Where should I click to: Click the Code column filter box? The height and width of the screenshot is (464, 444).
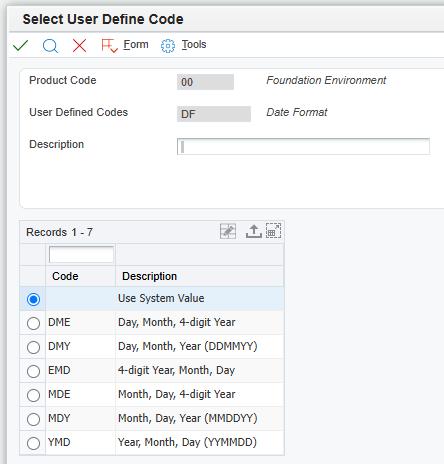click(x=81, y=255)
